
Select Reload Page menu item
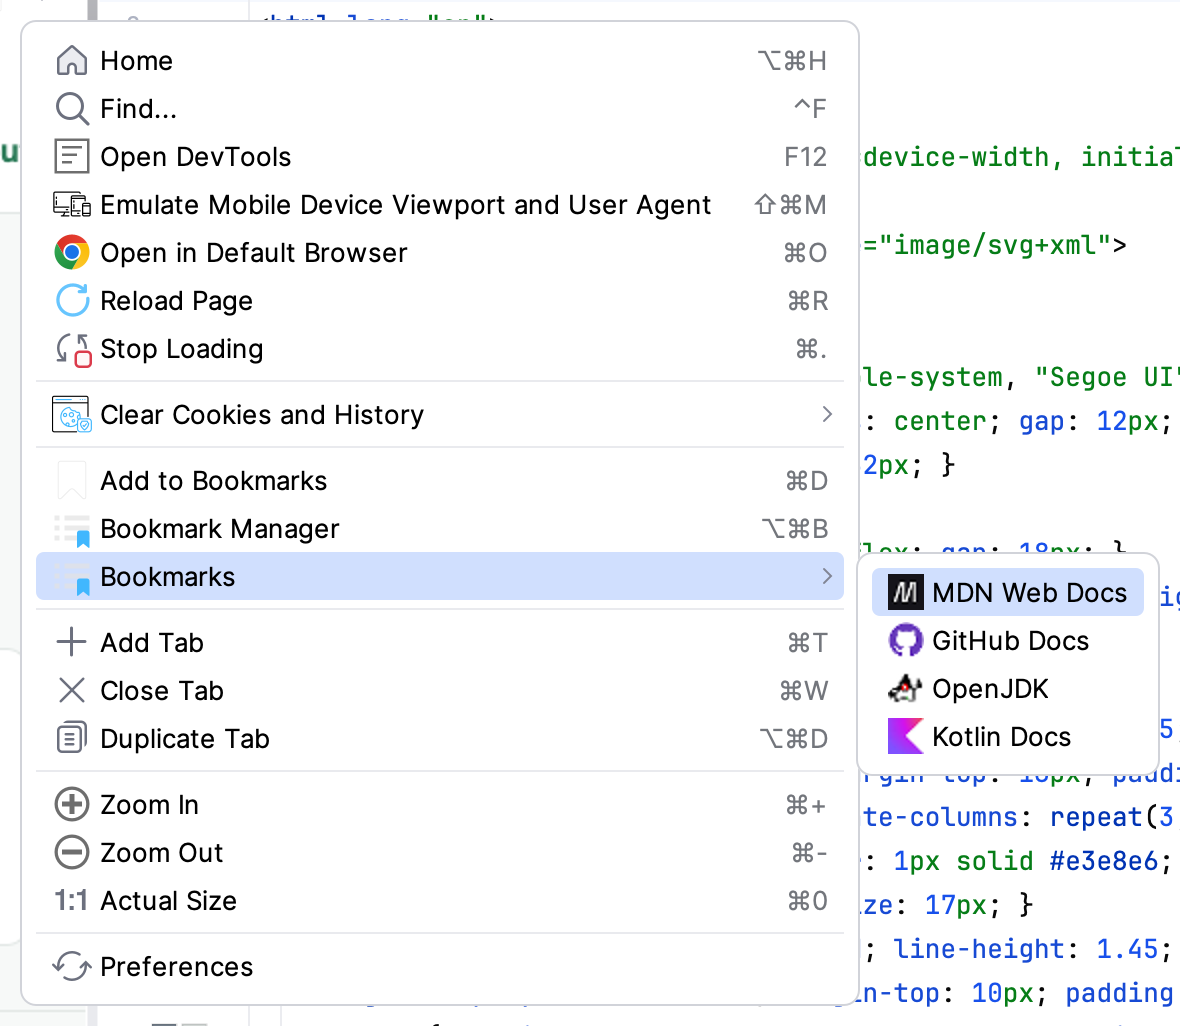click(x=440, y=301)
